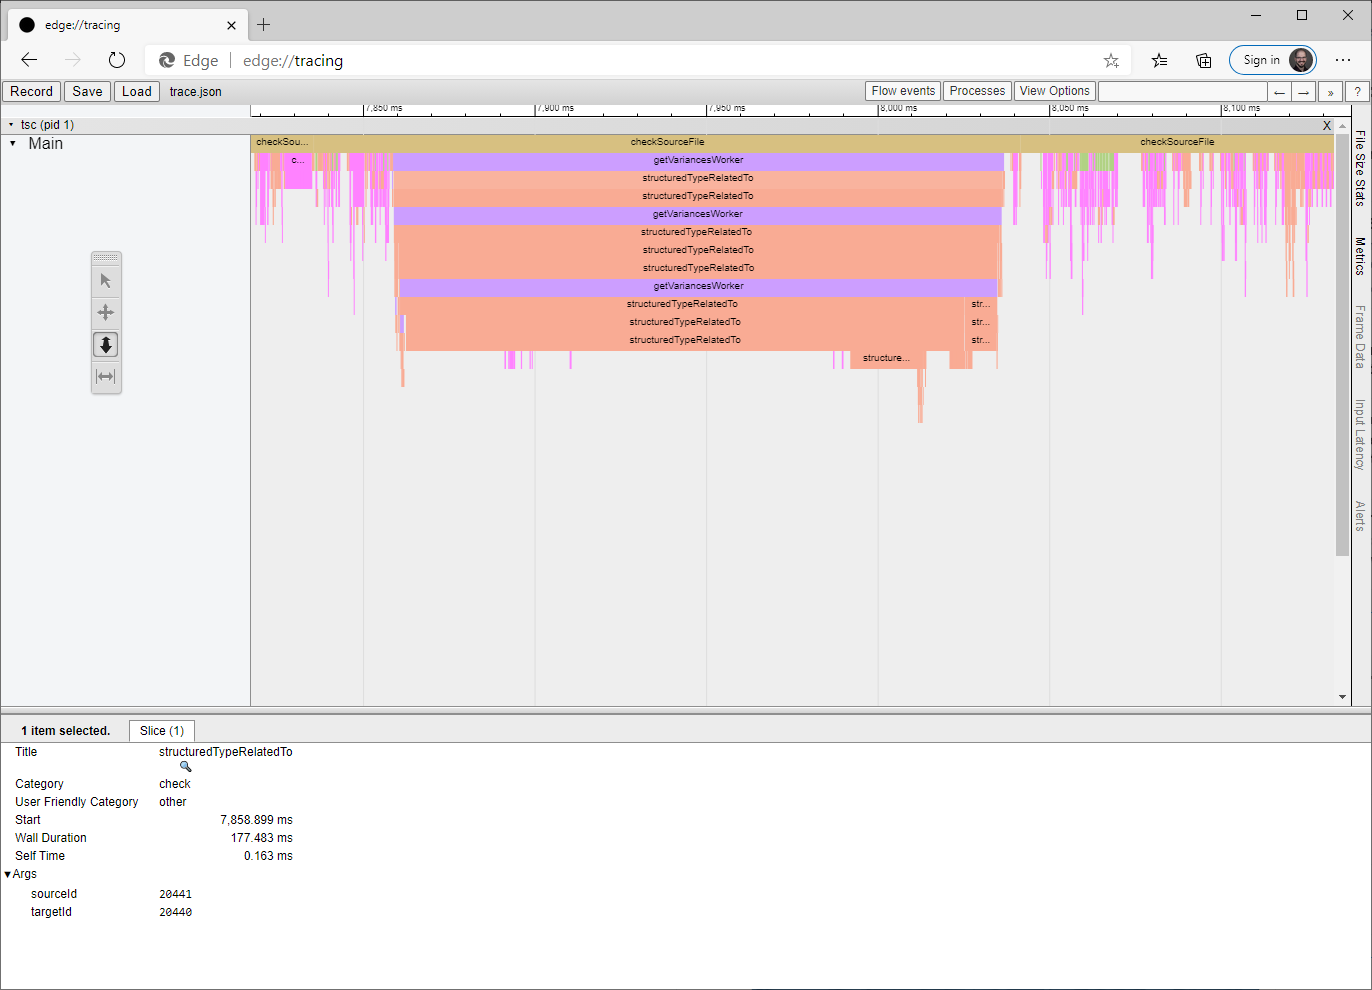The width and height of the screenshot is (1372, 990).
Task: Click the Category value check
Action: (174, 784)
